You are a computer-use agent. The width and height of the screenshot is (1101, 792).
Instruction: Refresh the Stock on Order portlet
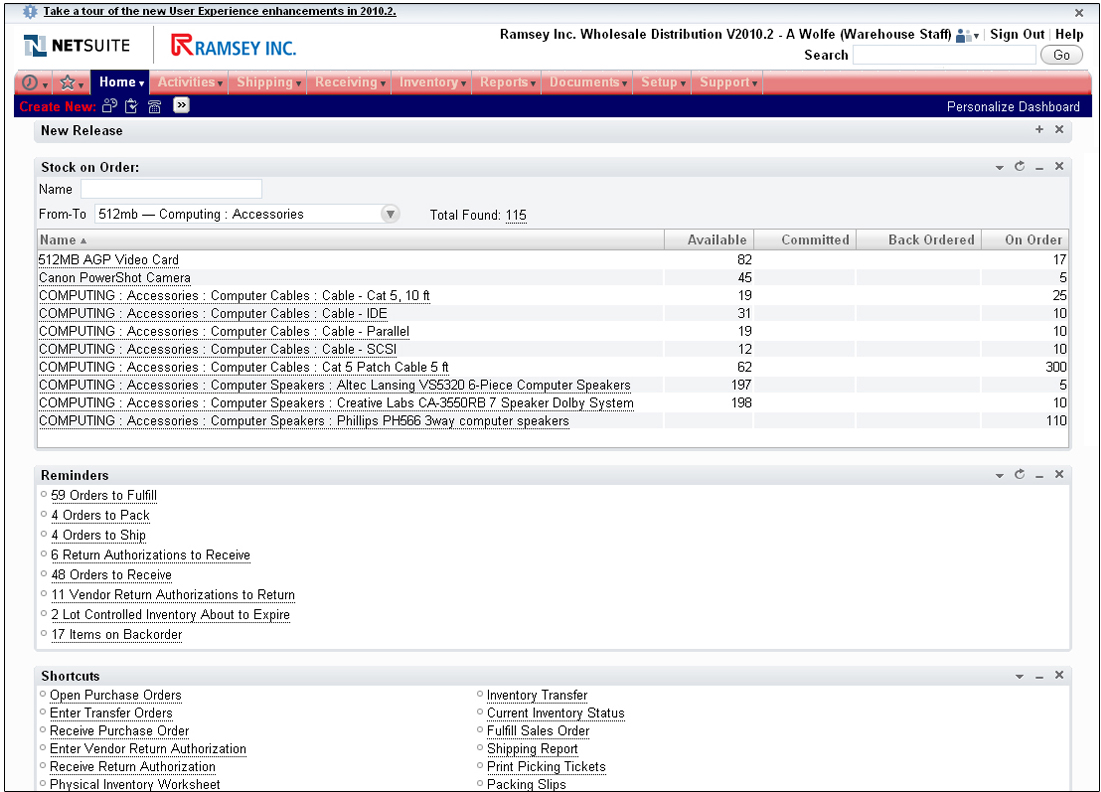tap(1019, 167)
